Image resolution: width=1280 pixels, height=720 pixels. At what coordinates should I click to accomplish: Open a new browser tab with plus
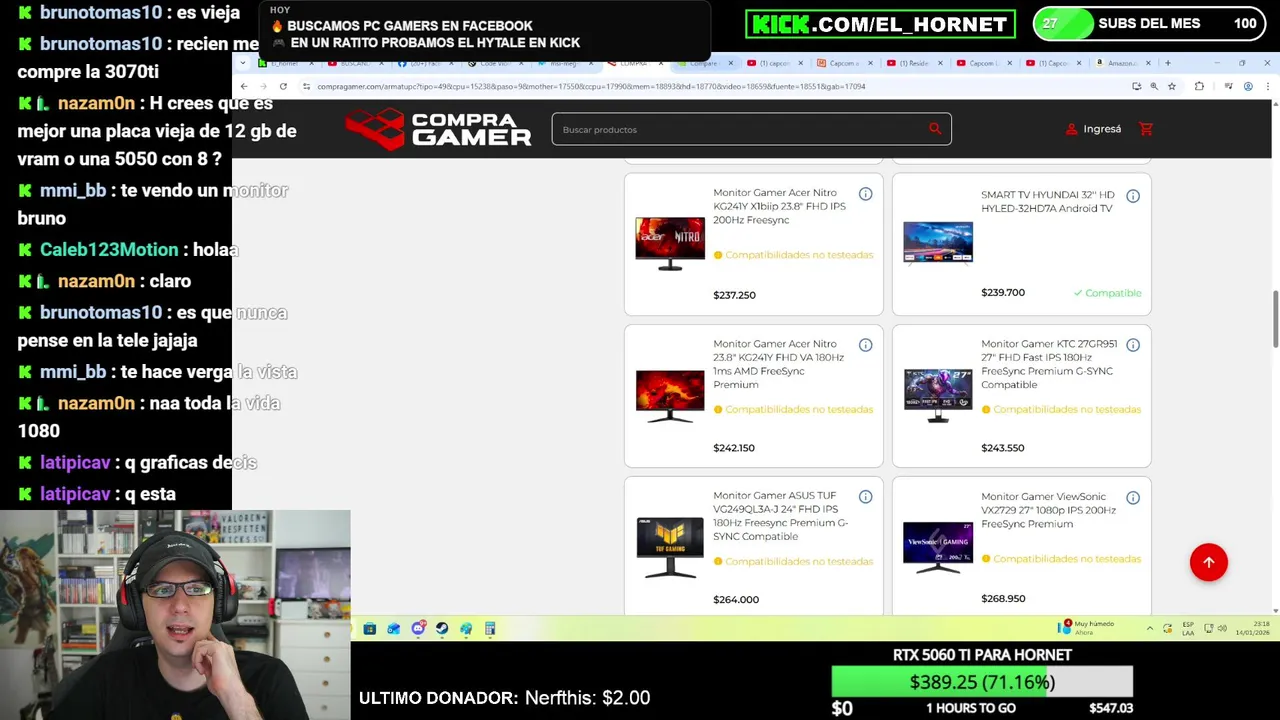coord(1167,63)
